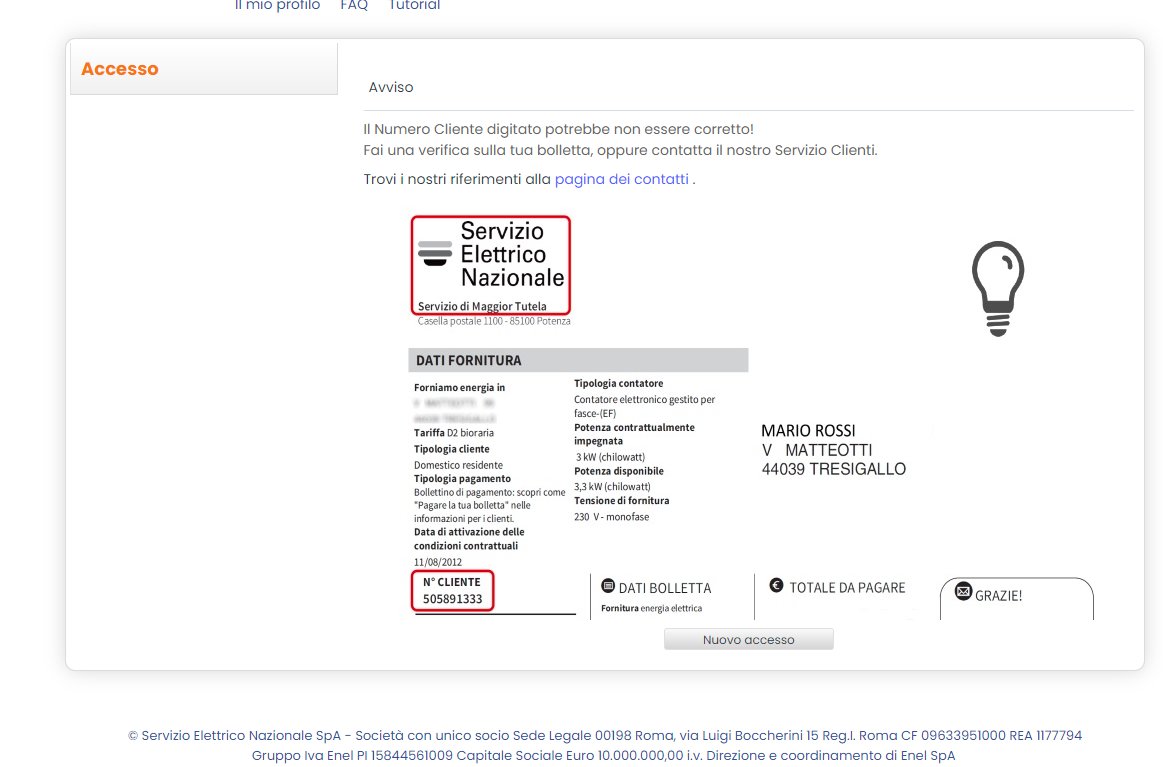Click the Tipologia contatore label
The image size is (1163, 767).
[619, 384]
